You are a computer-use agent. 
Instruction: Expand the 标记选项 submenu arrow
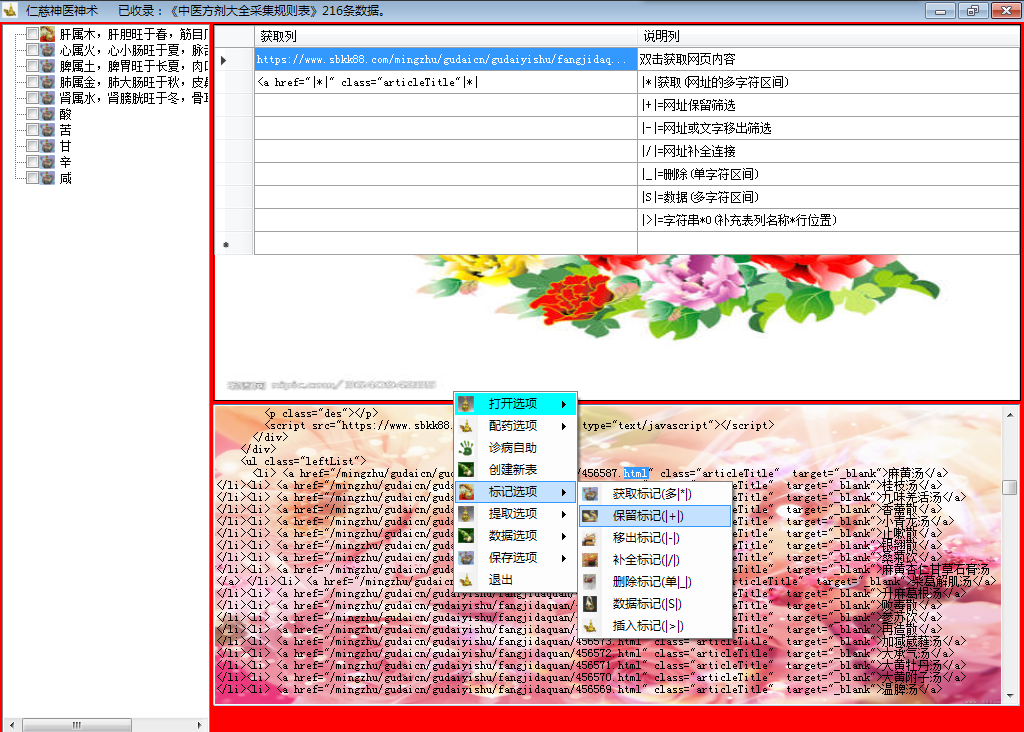[x=564, y=492]
